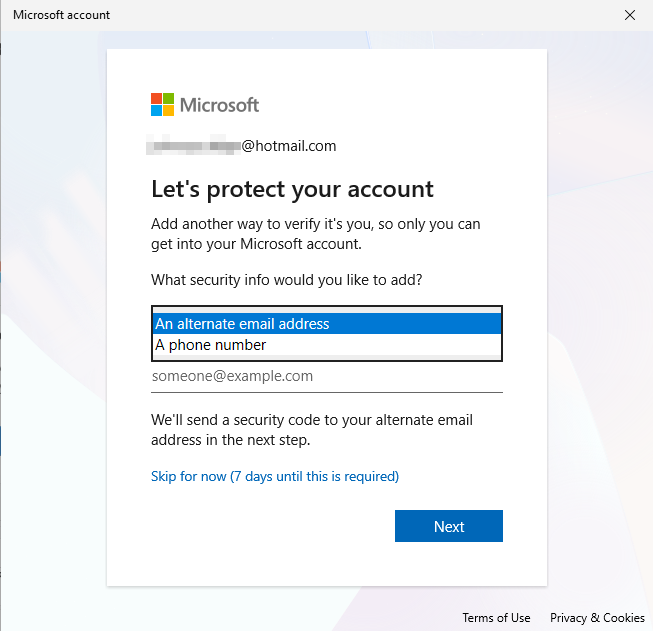The width and height of the screenshot is (653, 631).
Task: Click the yellow square of the Microsoft logo
Action: pos(168,110)
